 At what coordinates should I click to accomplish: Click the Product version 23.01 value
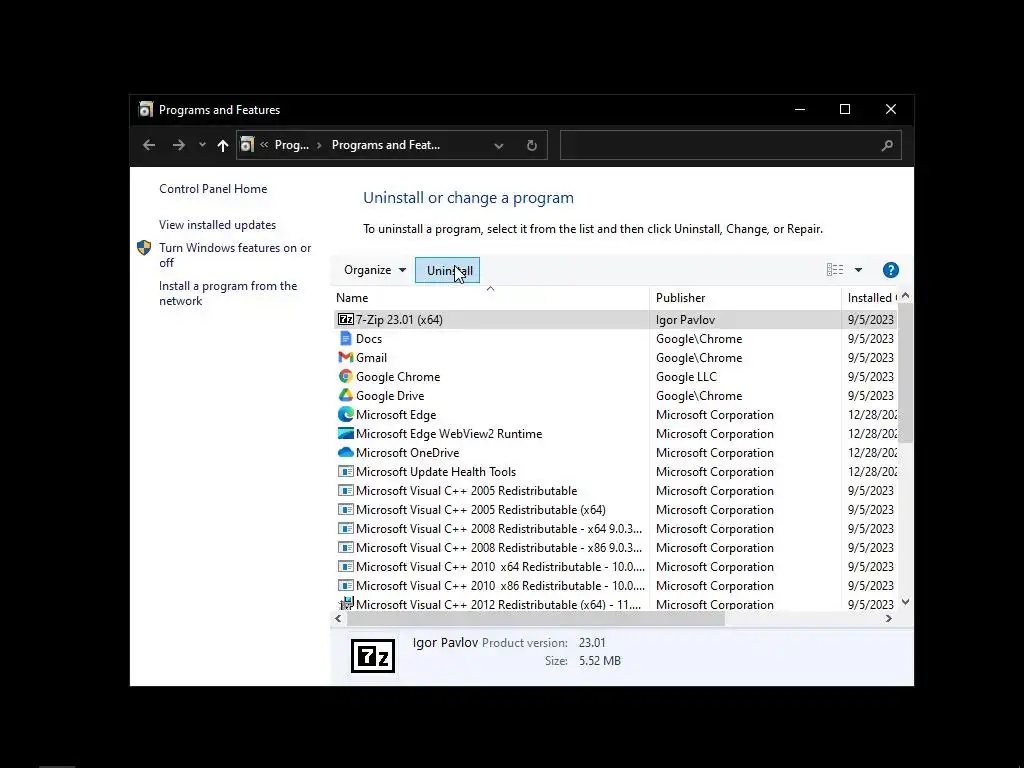pyautogui.click(x=592, y=643)
